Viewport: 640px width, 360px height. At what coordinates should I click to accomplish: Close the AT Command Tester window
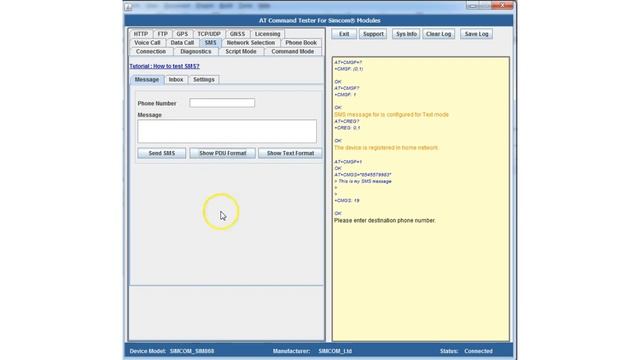click(x=502, y=5)
